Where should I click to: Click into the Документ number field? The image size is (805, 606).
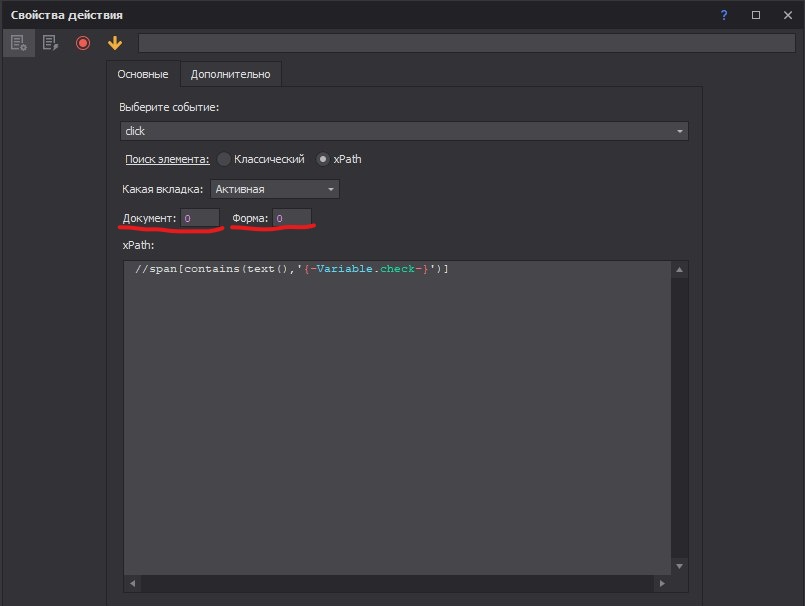(x=200, y=218)
